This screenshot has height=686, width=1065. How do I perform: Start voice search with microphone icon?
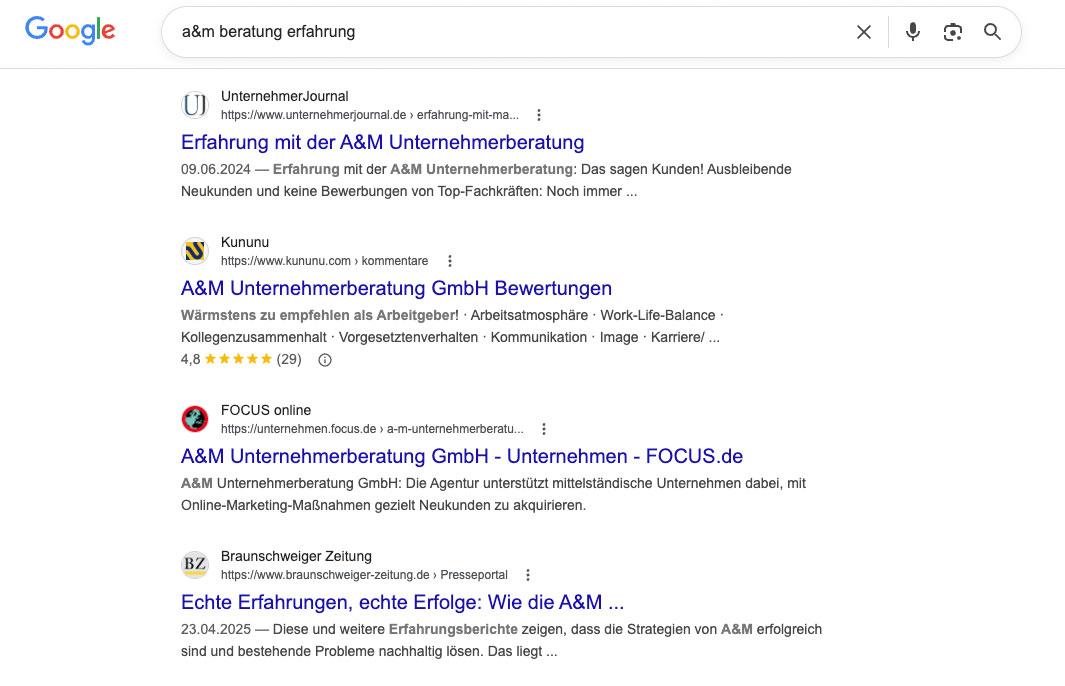coord(913,32)
